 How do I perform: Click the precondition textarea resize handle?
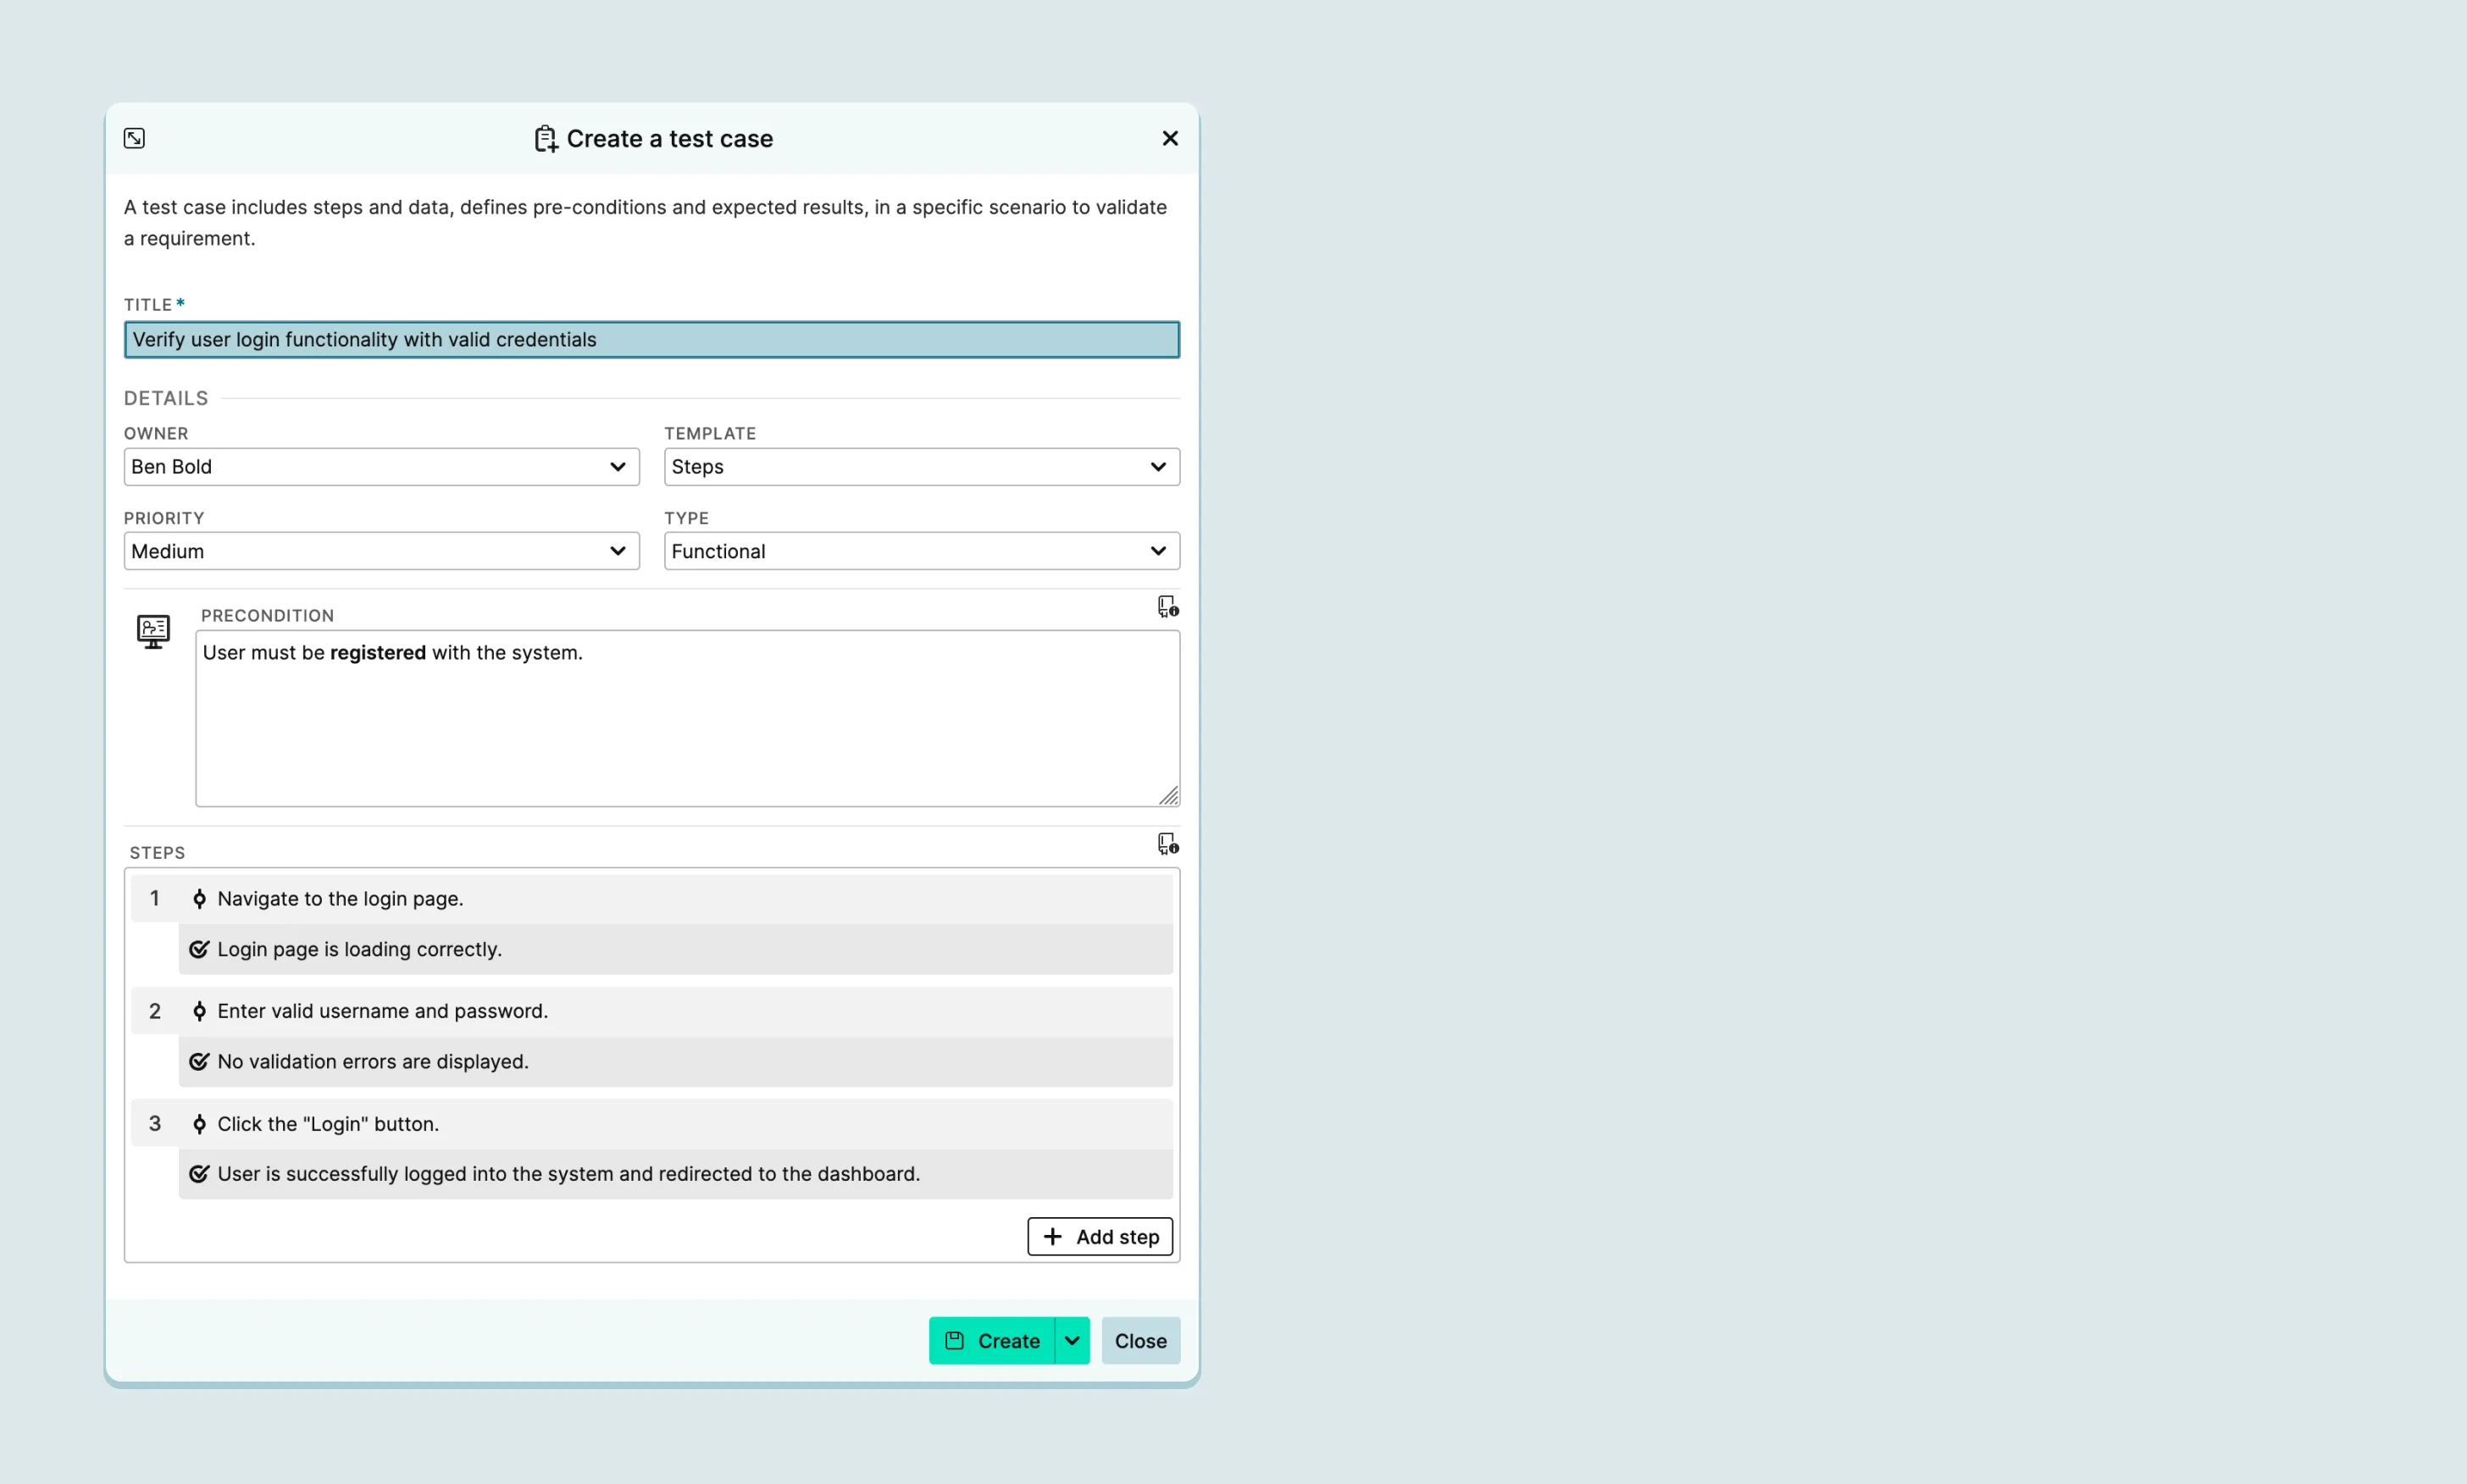tap(1169, 796)
